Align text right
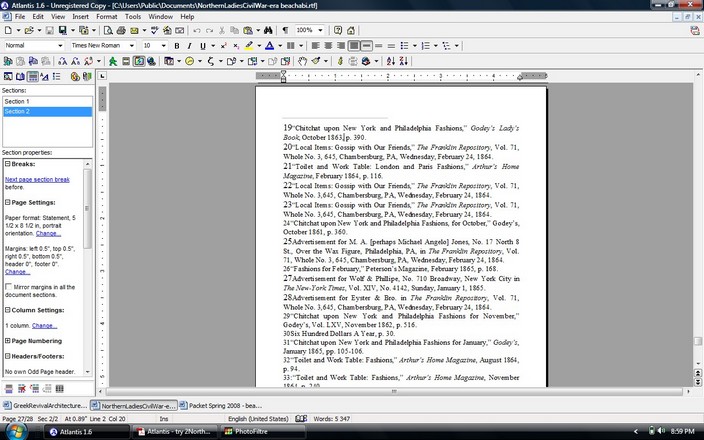This screenshot has width=704, height=440. pyautogui.click(x=341, y=46)
